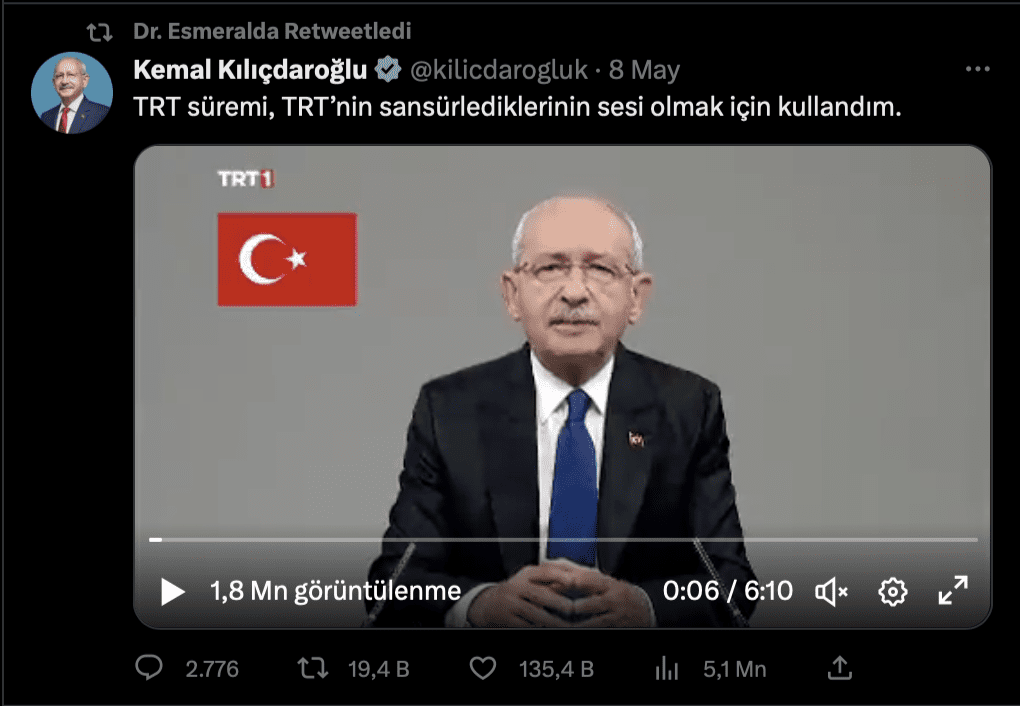Click the retweet indicator icon above the tweet

click(x=100, y=32)
